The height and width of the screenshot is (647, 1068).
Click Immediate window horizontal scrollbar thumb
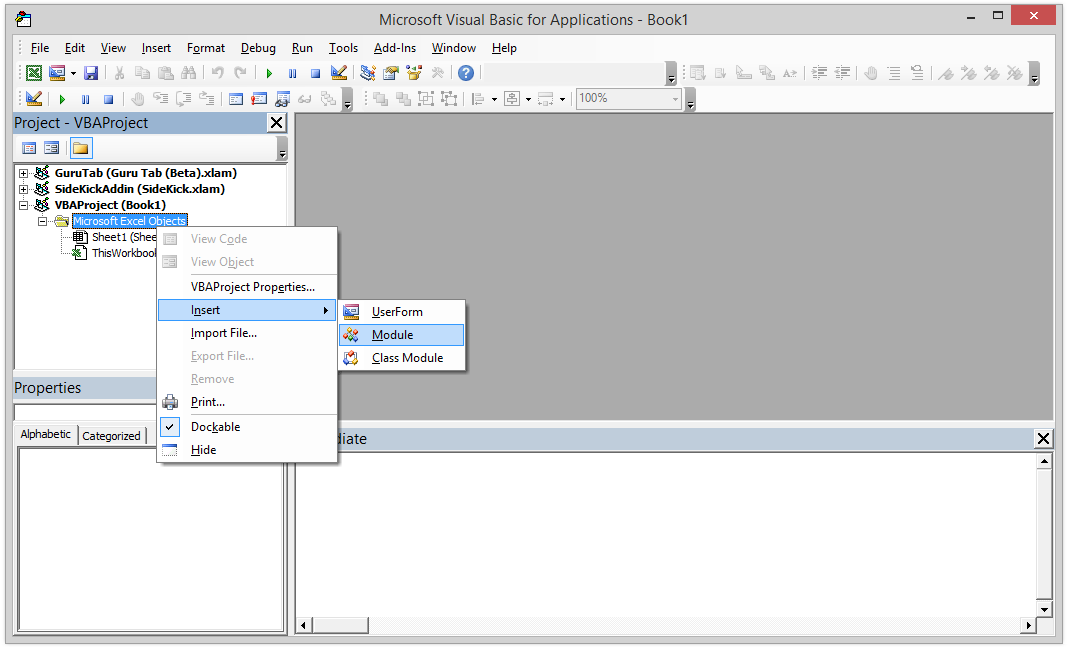click(341, 625)
